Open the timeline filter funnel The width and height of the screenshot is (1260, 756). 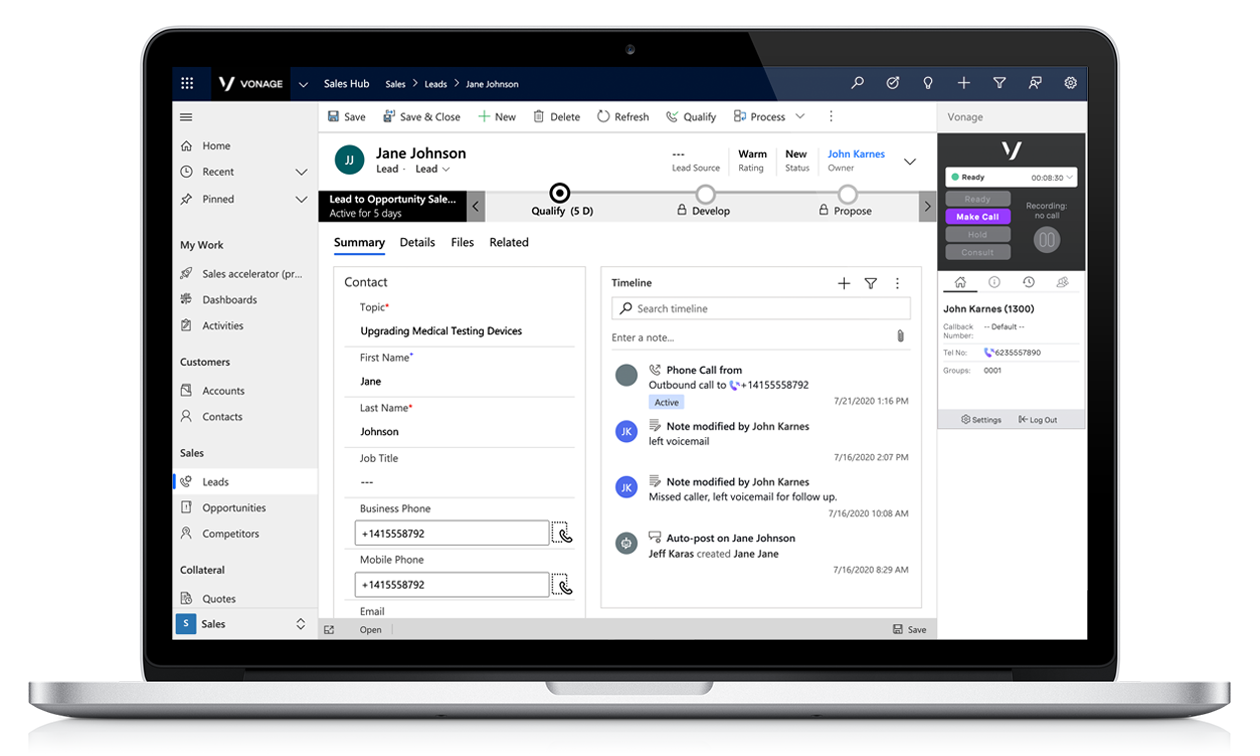(871, 284)
